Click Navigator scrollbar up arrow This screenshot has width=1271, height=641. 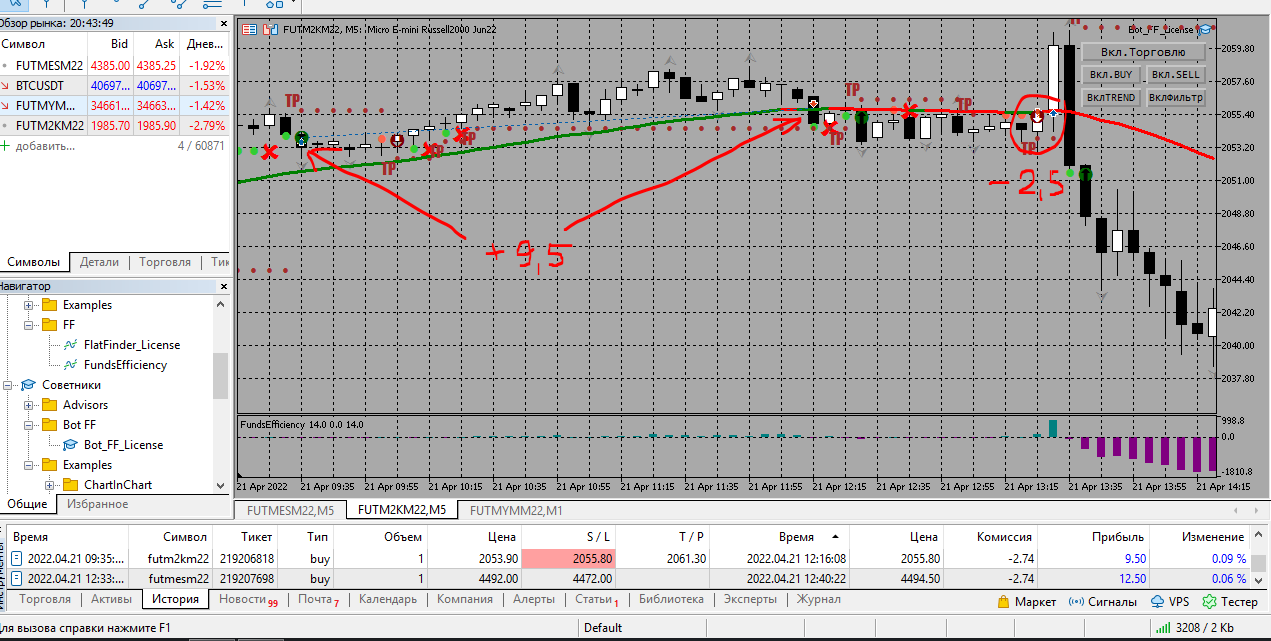click(221, 304)
